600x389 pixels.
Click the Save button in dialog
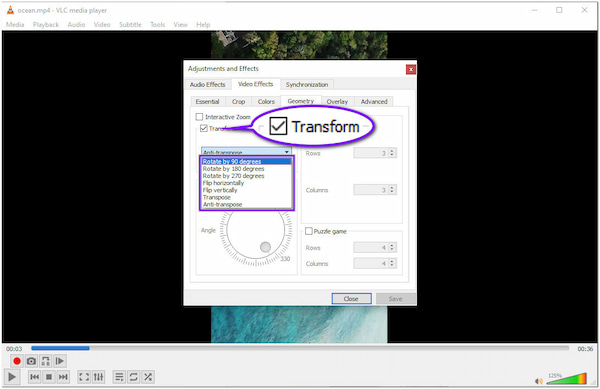pyautogui.click(x=395, y=299)
